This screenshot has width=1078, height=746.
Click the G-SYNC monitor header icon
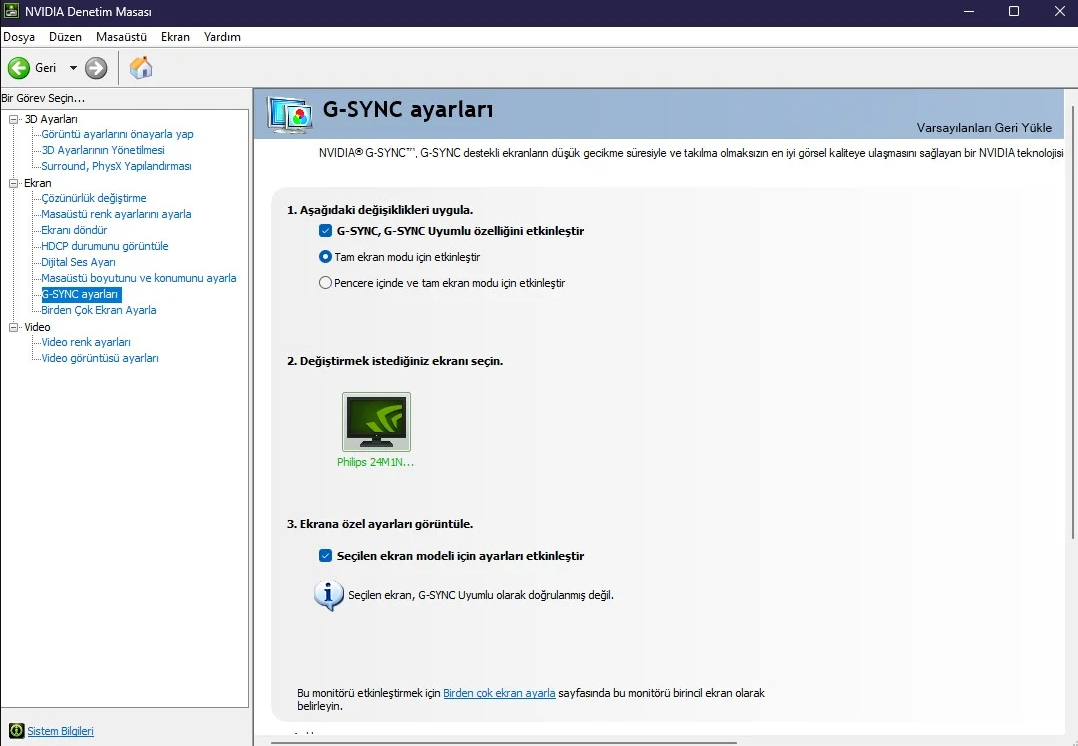pos(291,114)
